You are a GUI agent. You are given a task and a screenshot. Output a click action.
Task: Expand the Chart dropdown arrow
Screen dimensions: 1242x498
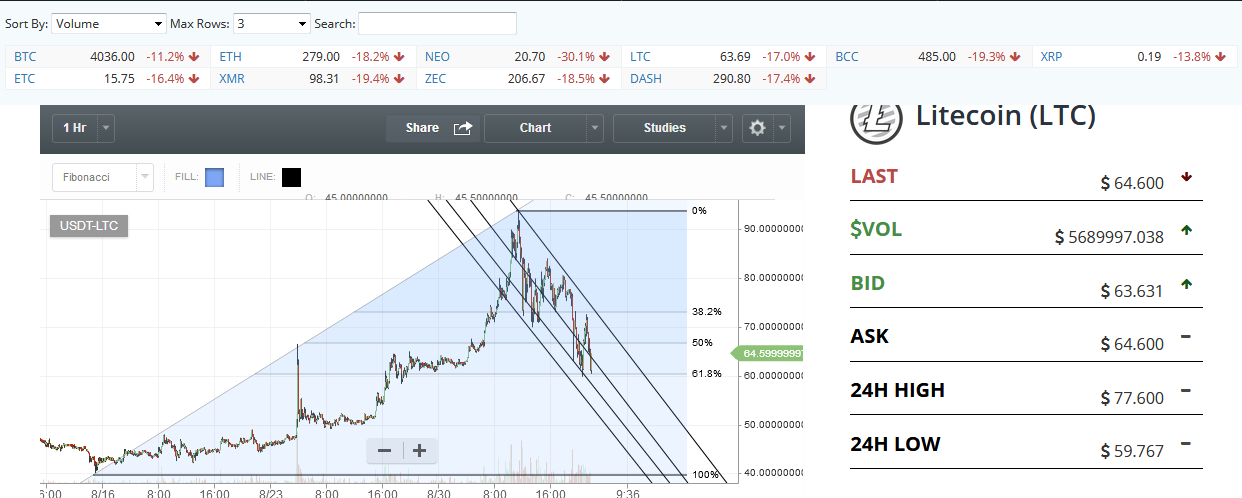click(x=595, y=128)
